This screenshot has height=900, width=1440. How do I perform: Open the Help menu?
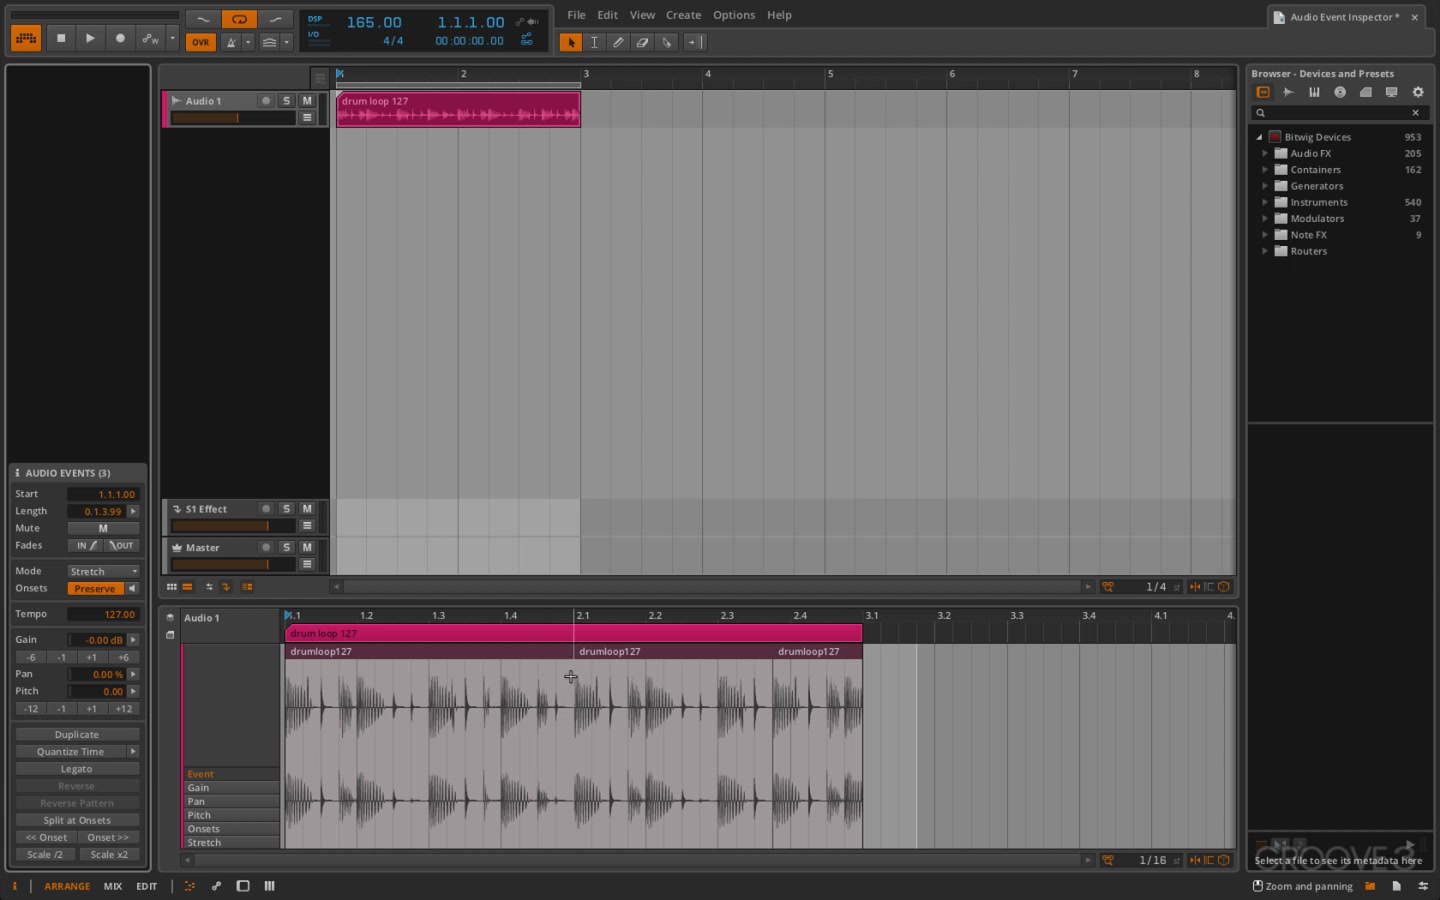tap(779, 15)
